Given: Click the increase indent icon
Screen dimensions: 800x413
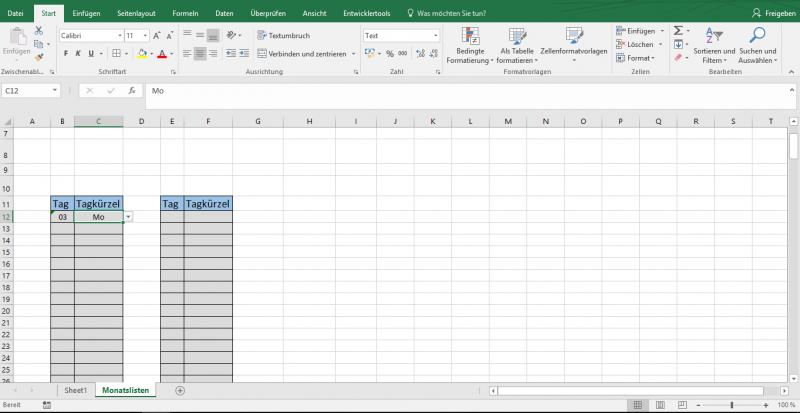Looking at the screenshot, I should [x=244, y=53].
